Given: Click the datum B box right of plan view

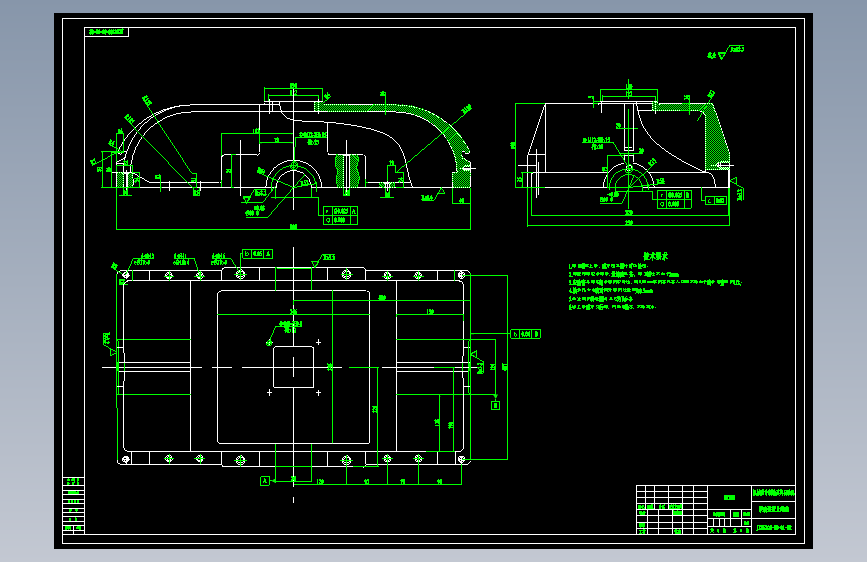Looking at the screenshot, I should click(x=495, y=405).
